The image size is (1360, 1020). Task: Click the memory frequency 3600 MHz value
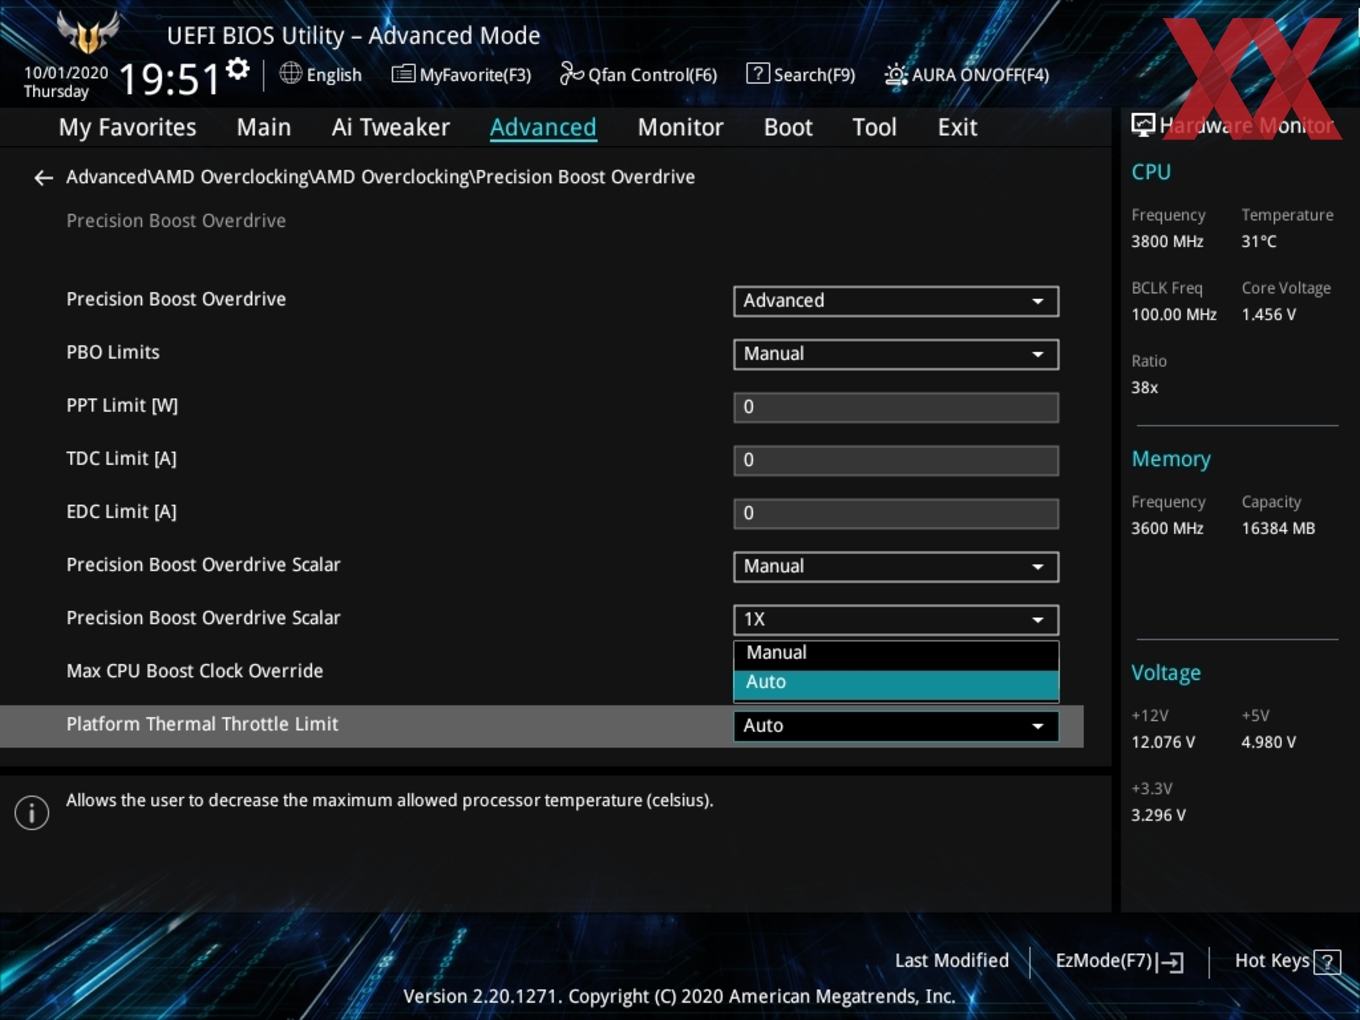pos(1167,528)
